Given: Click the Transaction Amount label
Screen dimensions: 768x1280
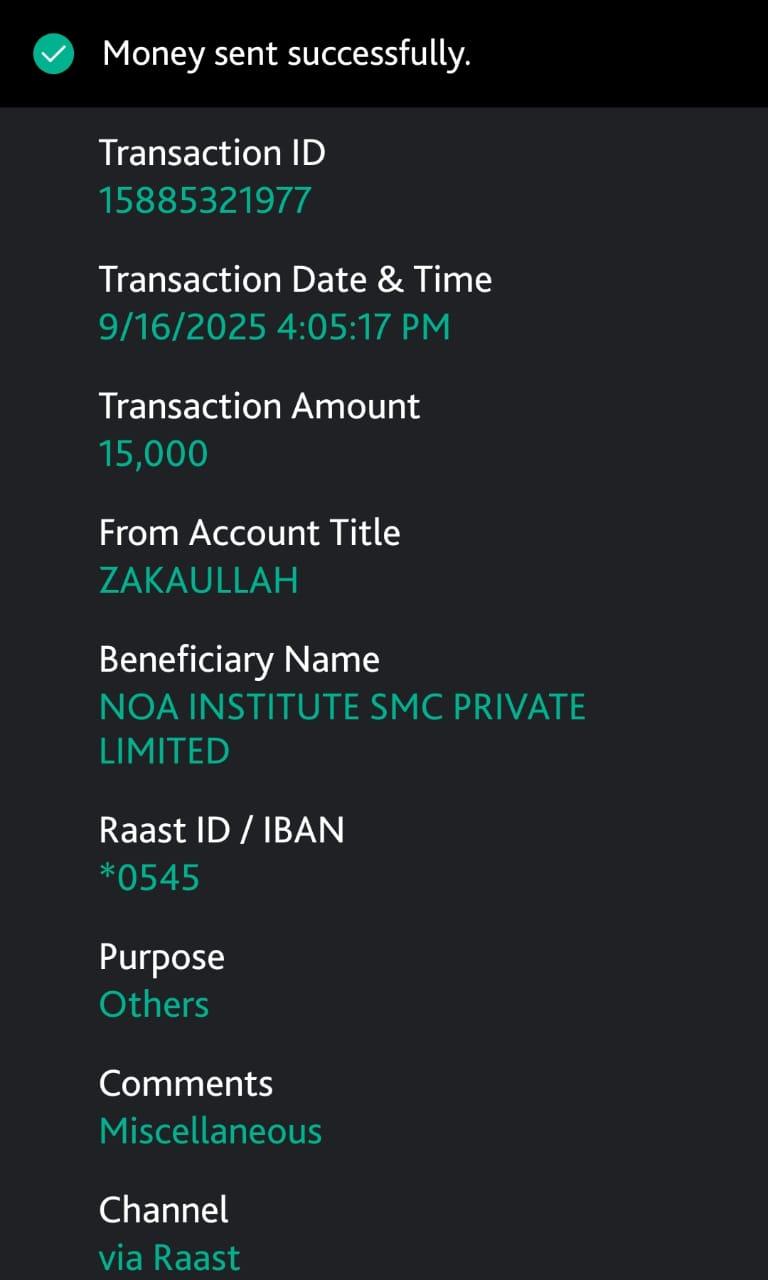Looking at the screenshot, I should tap(259, 406).
